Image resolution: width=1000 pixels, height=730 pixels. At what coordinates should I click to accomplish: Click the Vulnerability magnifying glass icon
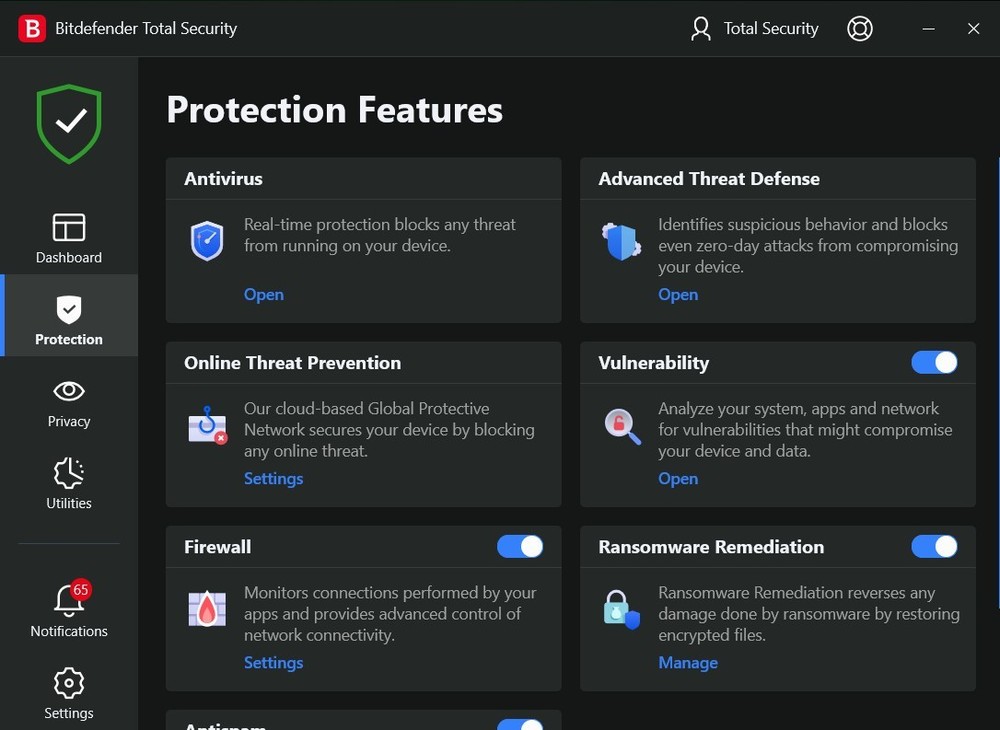[621, 424]
